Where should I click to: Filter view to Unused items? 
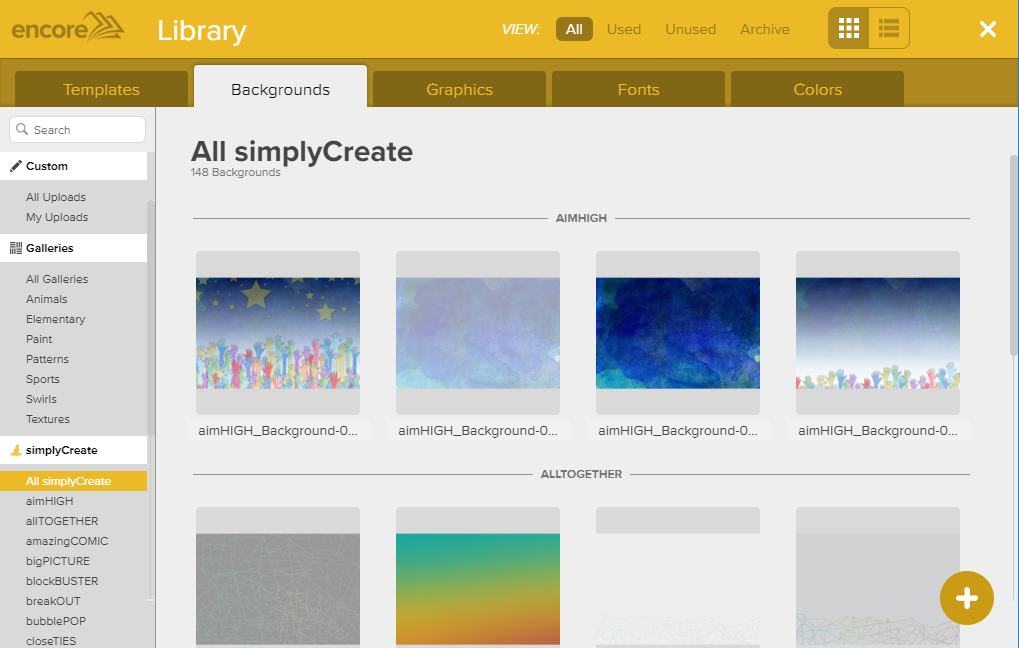click(690, 29)
